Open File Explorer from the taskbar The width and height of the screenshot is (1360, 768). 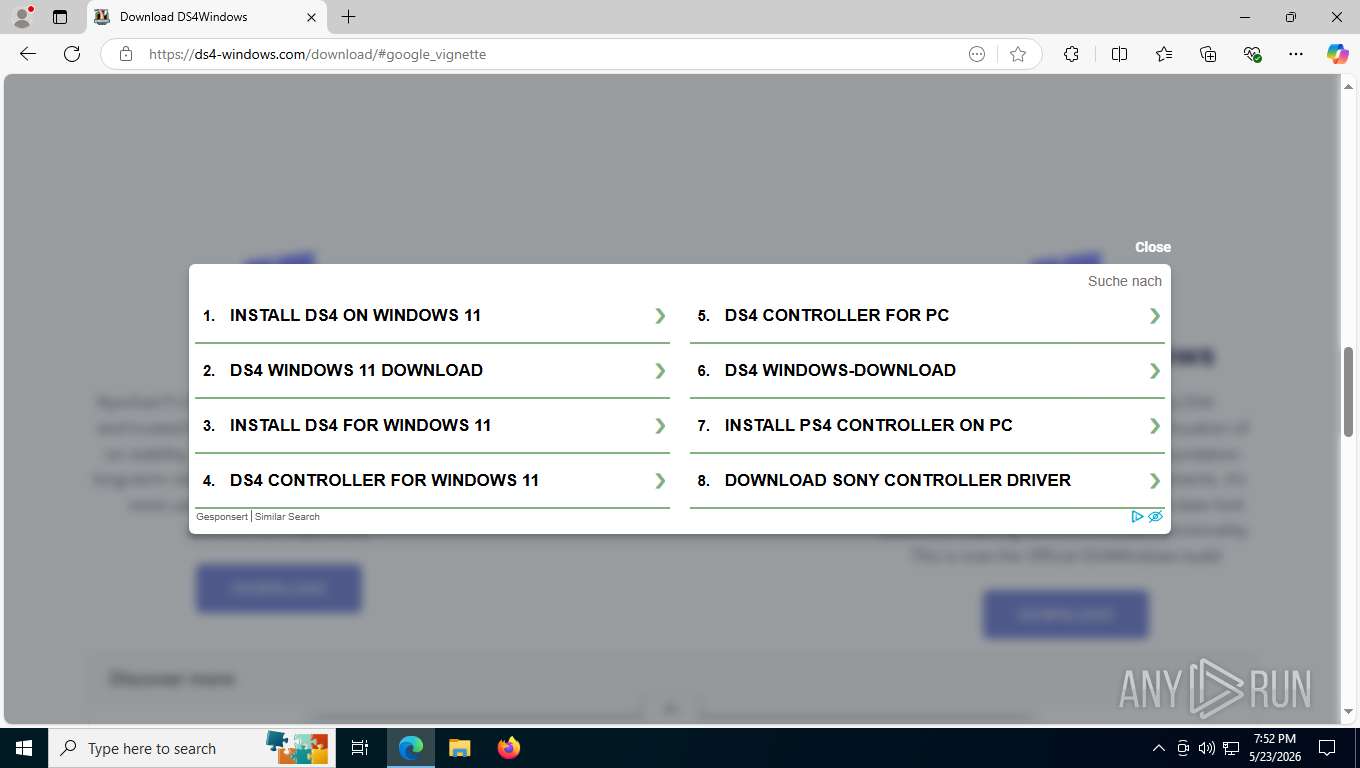click(x=459, y=748)
